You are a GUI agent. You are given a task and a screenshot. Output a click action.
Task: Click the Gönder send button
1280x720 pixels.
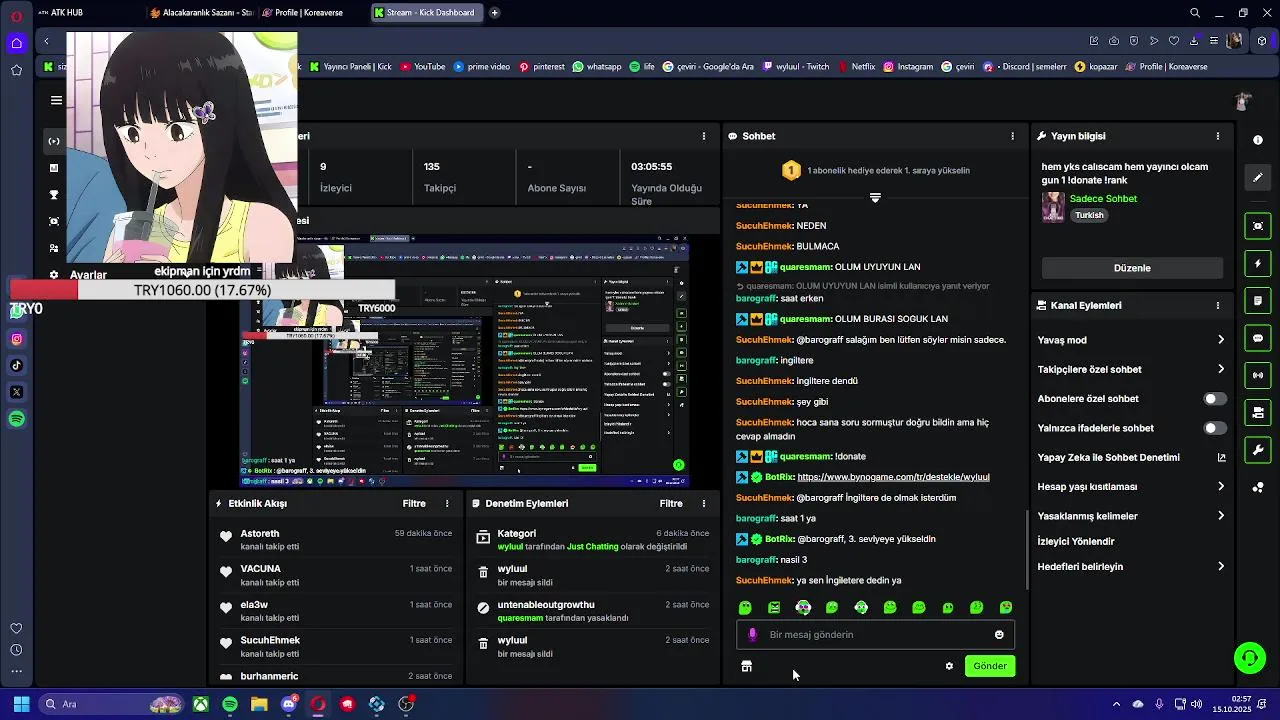click(990, 666)
